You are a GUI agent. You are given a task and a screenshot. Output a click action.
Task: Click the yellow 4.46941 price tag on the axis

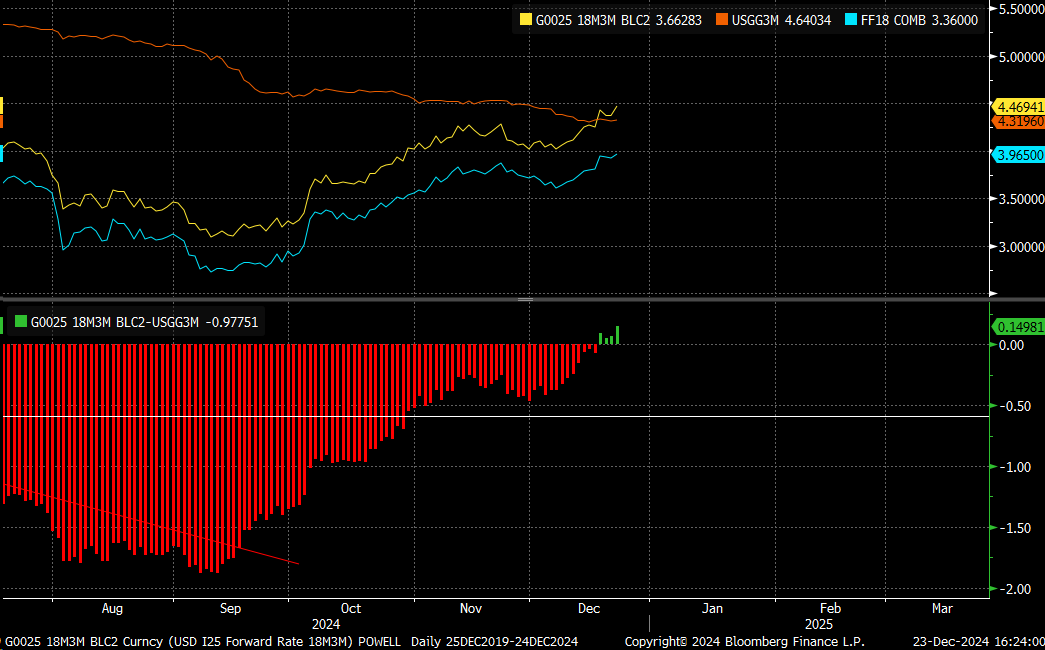tap(1018, 107)
